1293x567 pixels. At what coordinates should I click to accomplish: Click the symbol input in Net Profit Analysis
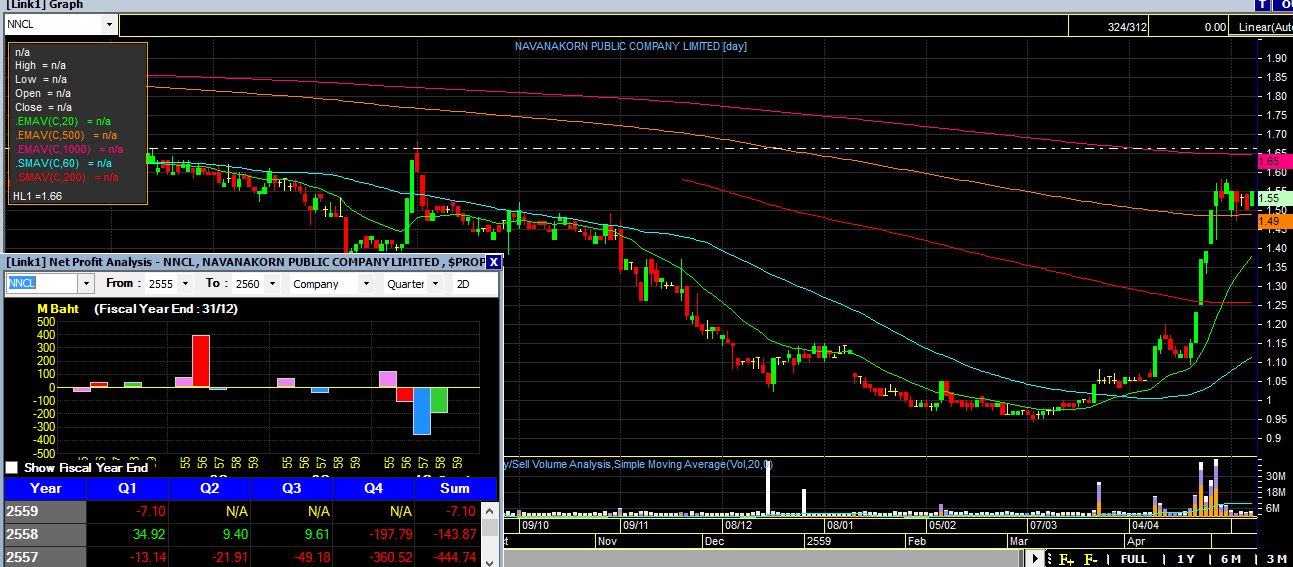(42, 284)
